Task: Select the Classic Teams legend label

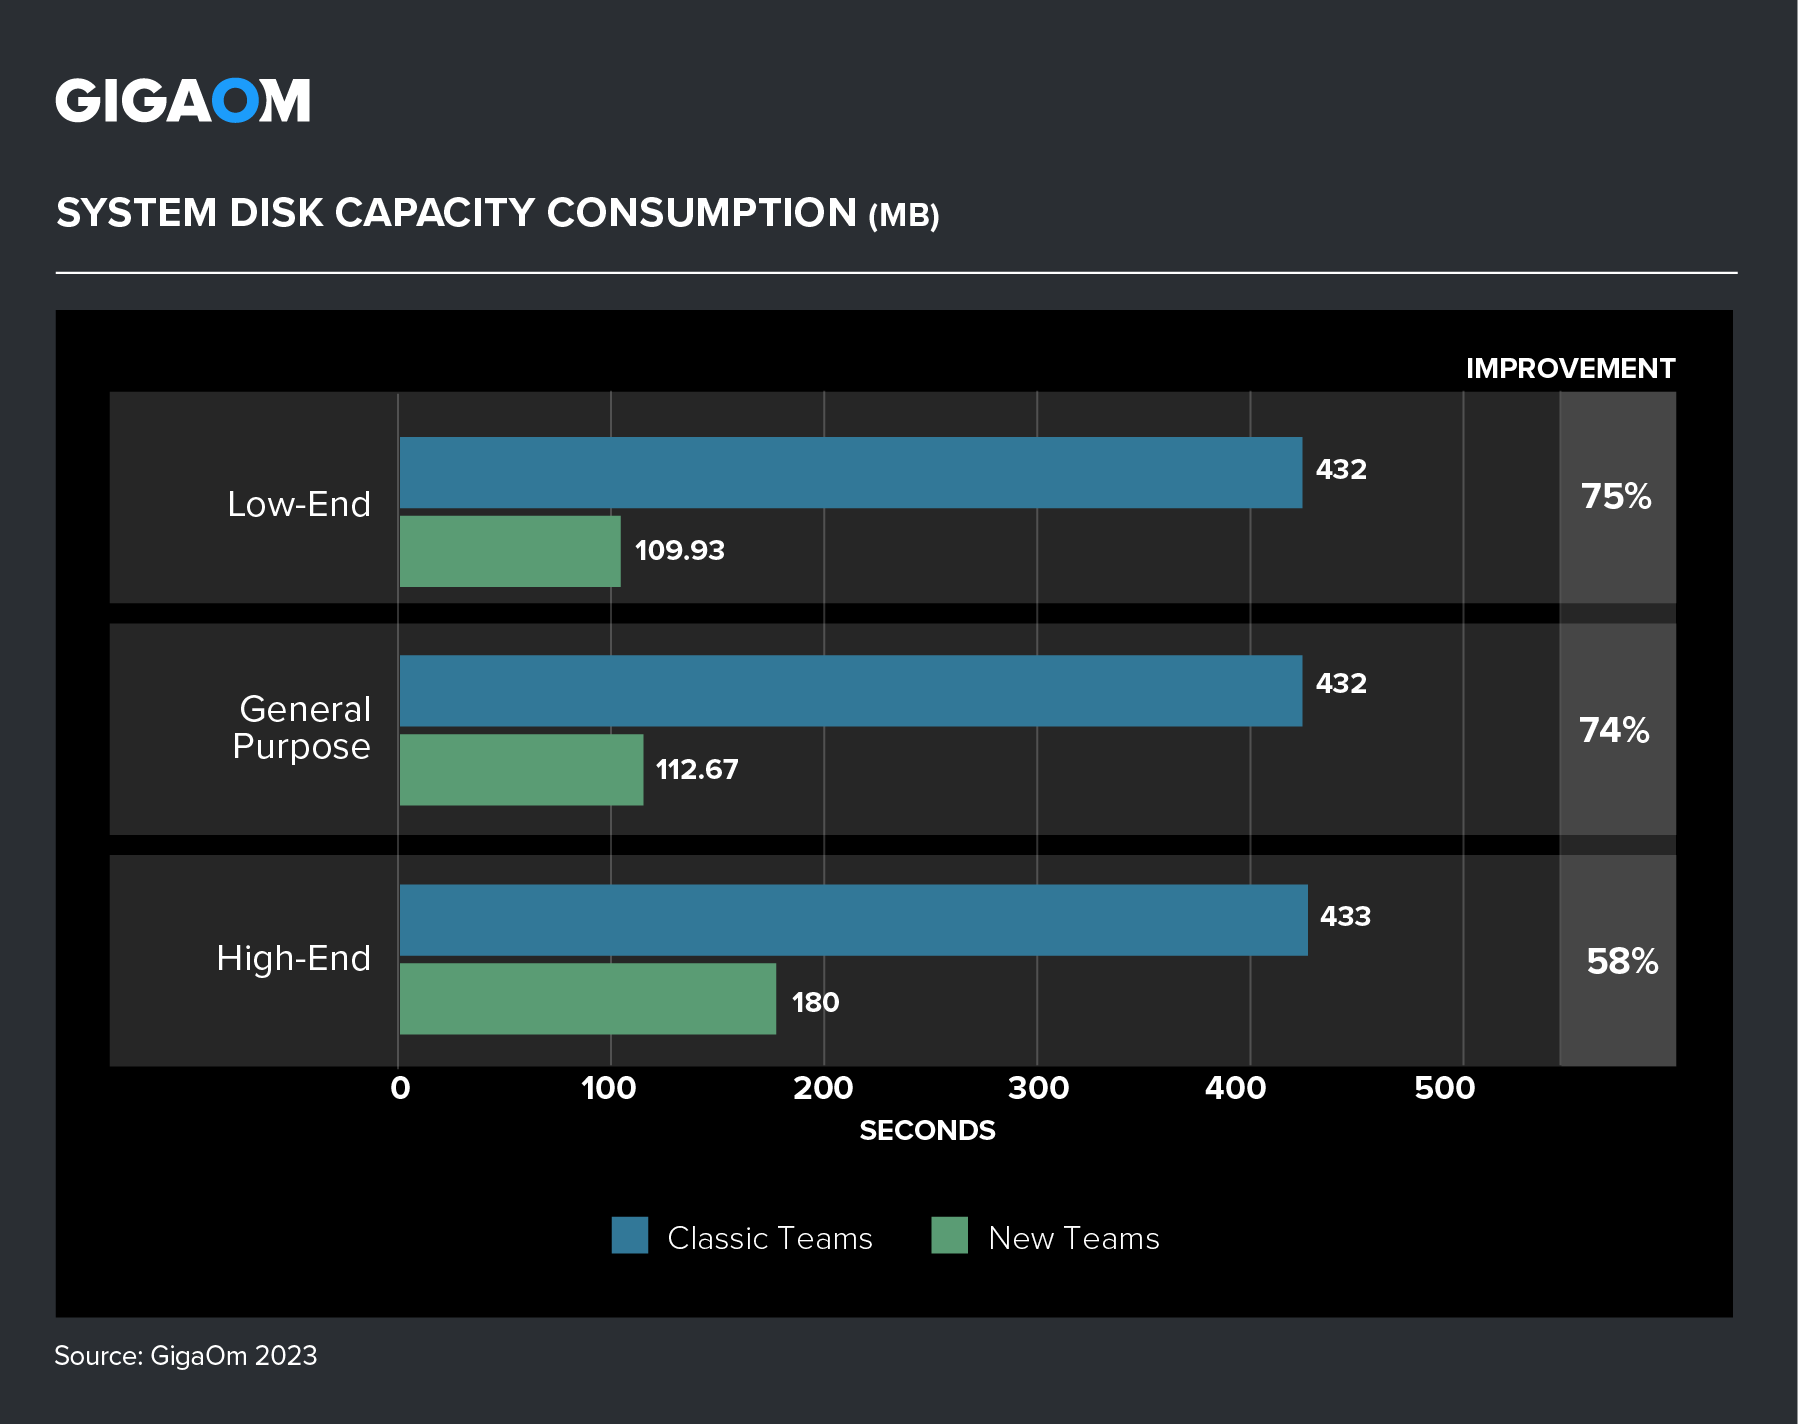Action: click(769, 1238)
